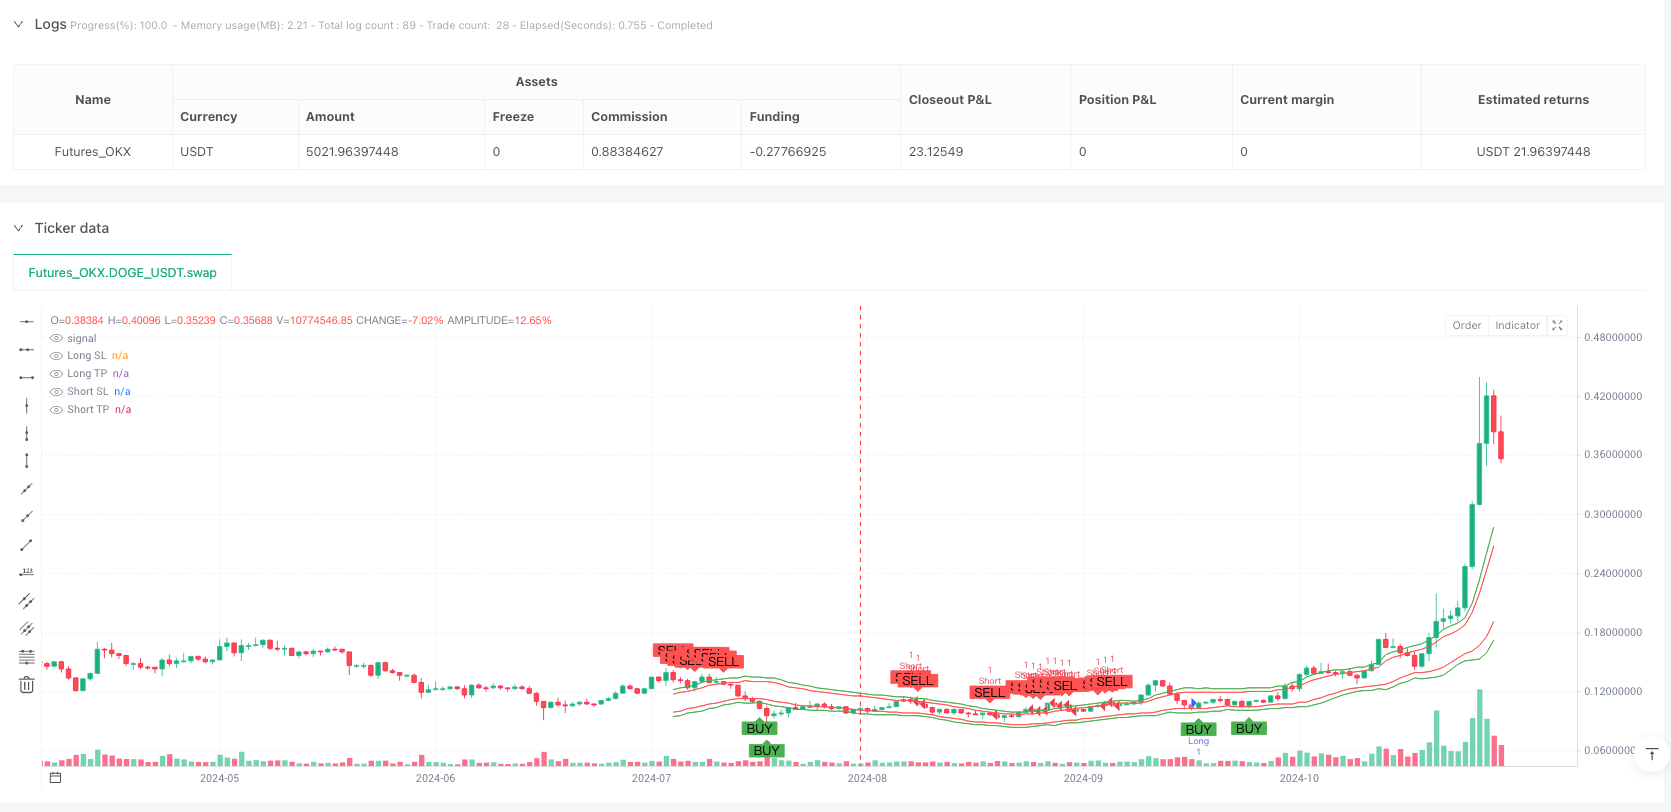Hide the Long SL indicator

point(56,356)
